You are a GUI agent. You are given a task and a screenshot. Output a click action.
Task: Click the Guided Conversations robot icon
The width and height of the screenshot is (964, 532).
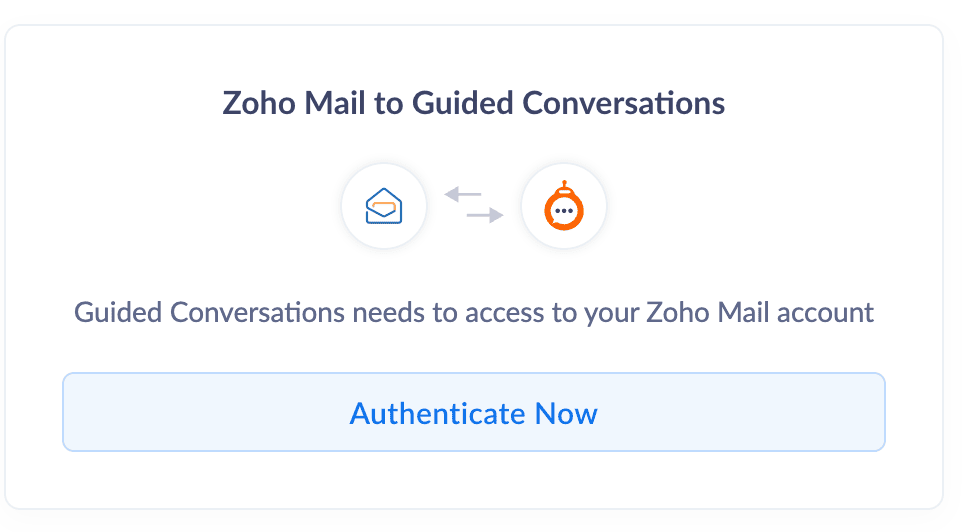pos(563,209)
